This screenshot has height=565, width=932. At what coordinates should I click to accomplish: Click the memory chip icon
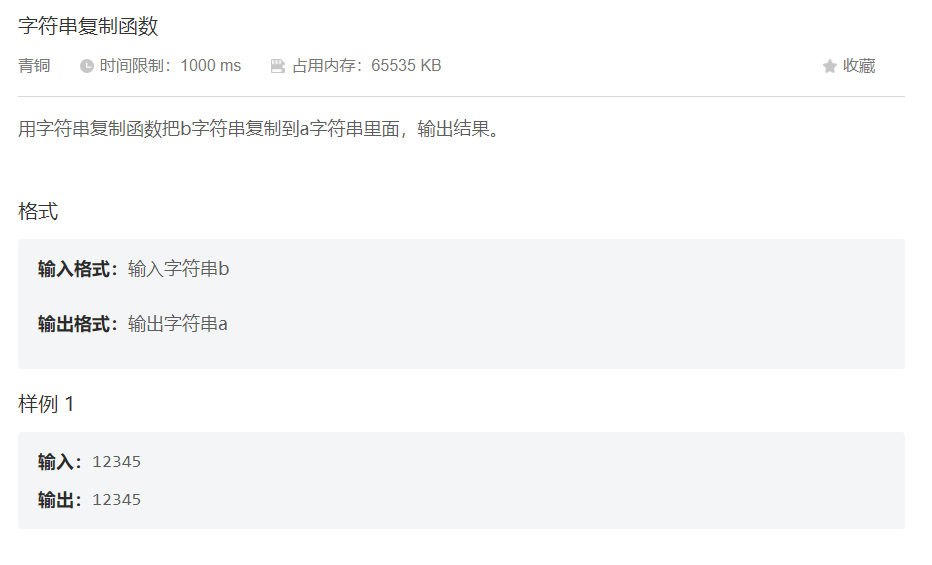point(278,66)
